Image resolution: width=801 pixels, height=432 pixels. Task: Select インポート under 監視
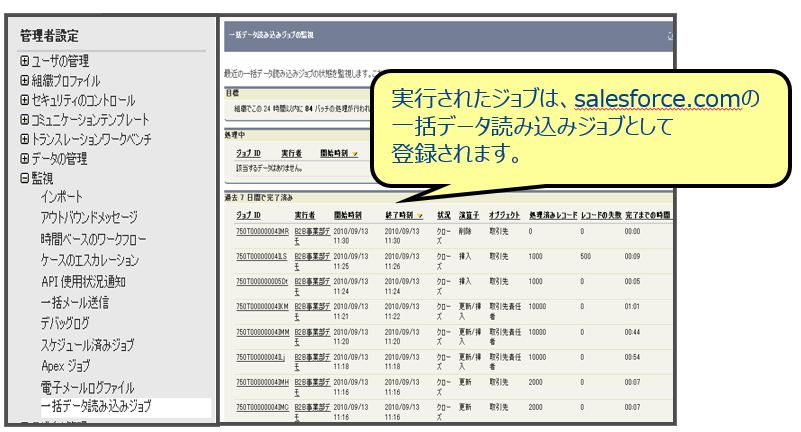62,197
